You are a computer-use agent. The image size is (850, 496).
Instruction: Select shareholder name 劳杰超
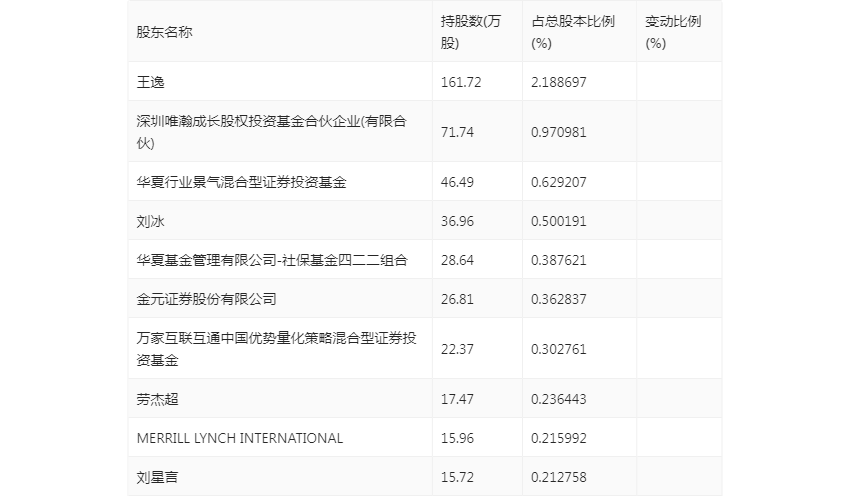pos(157,398)
